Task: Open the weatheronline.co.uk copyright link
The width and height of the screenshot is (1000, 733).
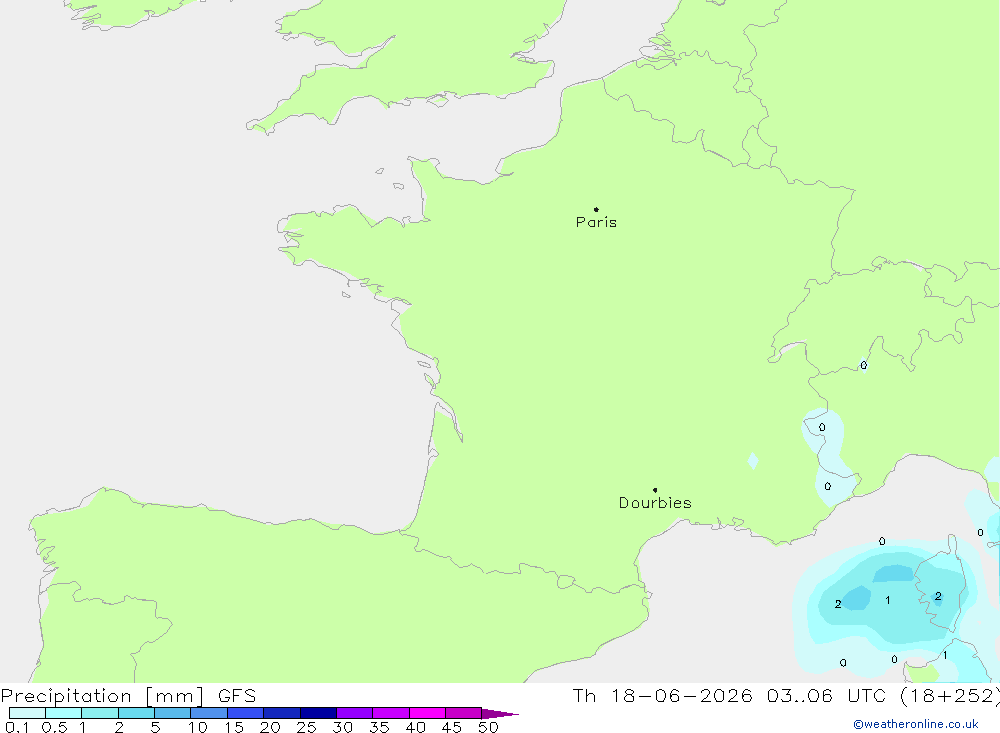Action: point(916,724)
